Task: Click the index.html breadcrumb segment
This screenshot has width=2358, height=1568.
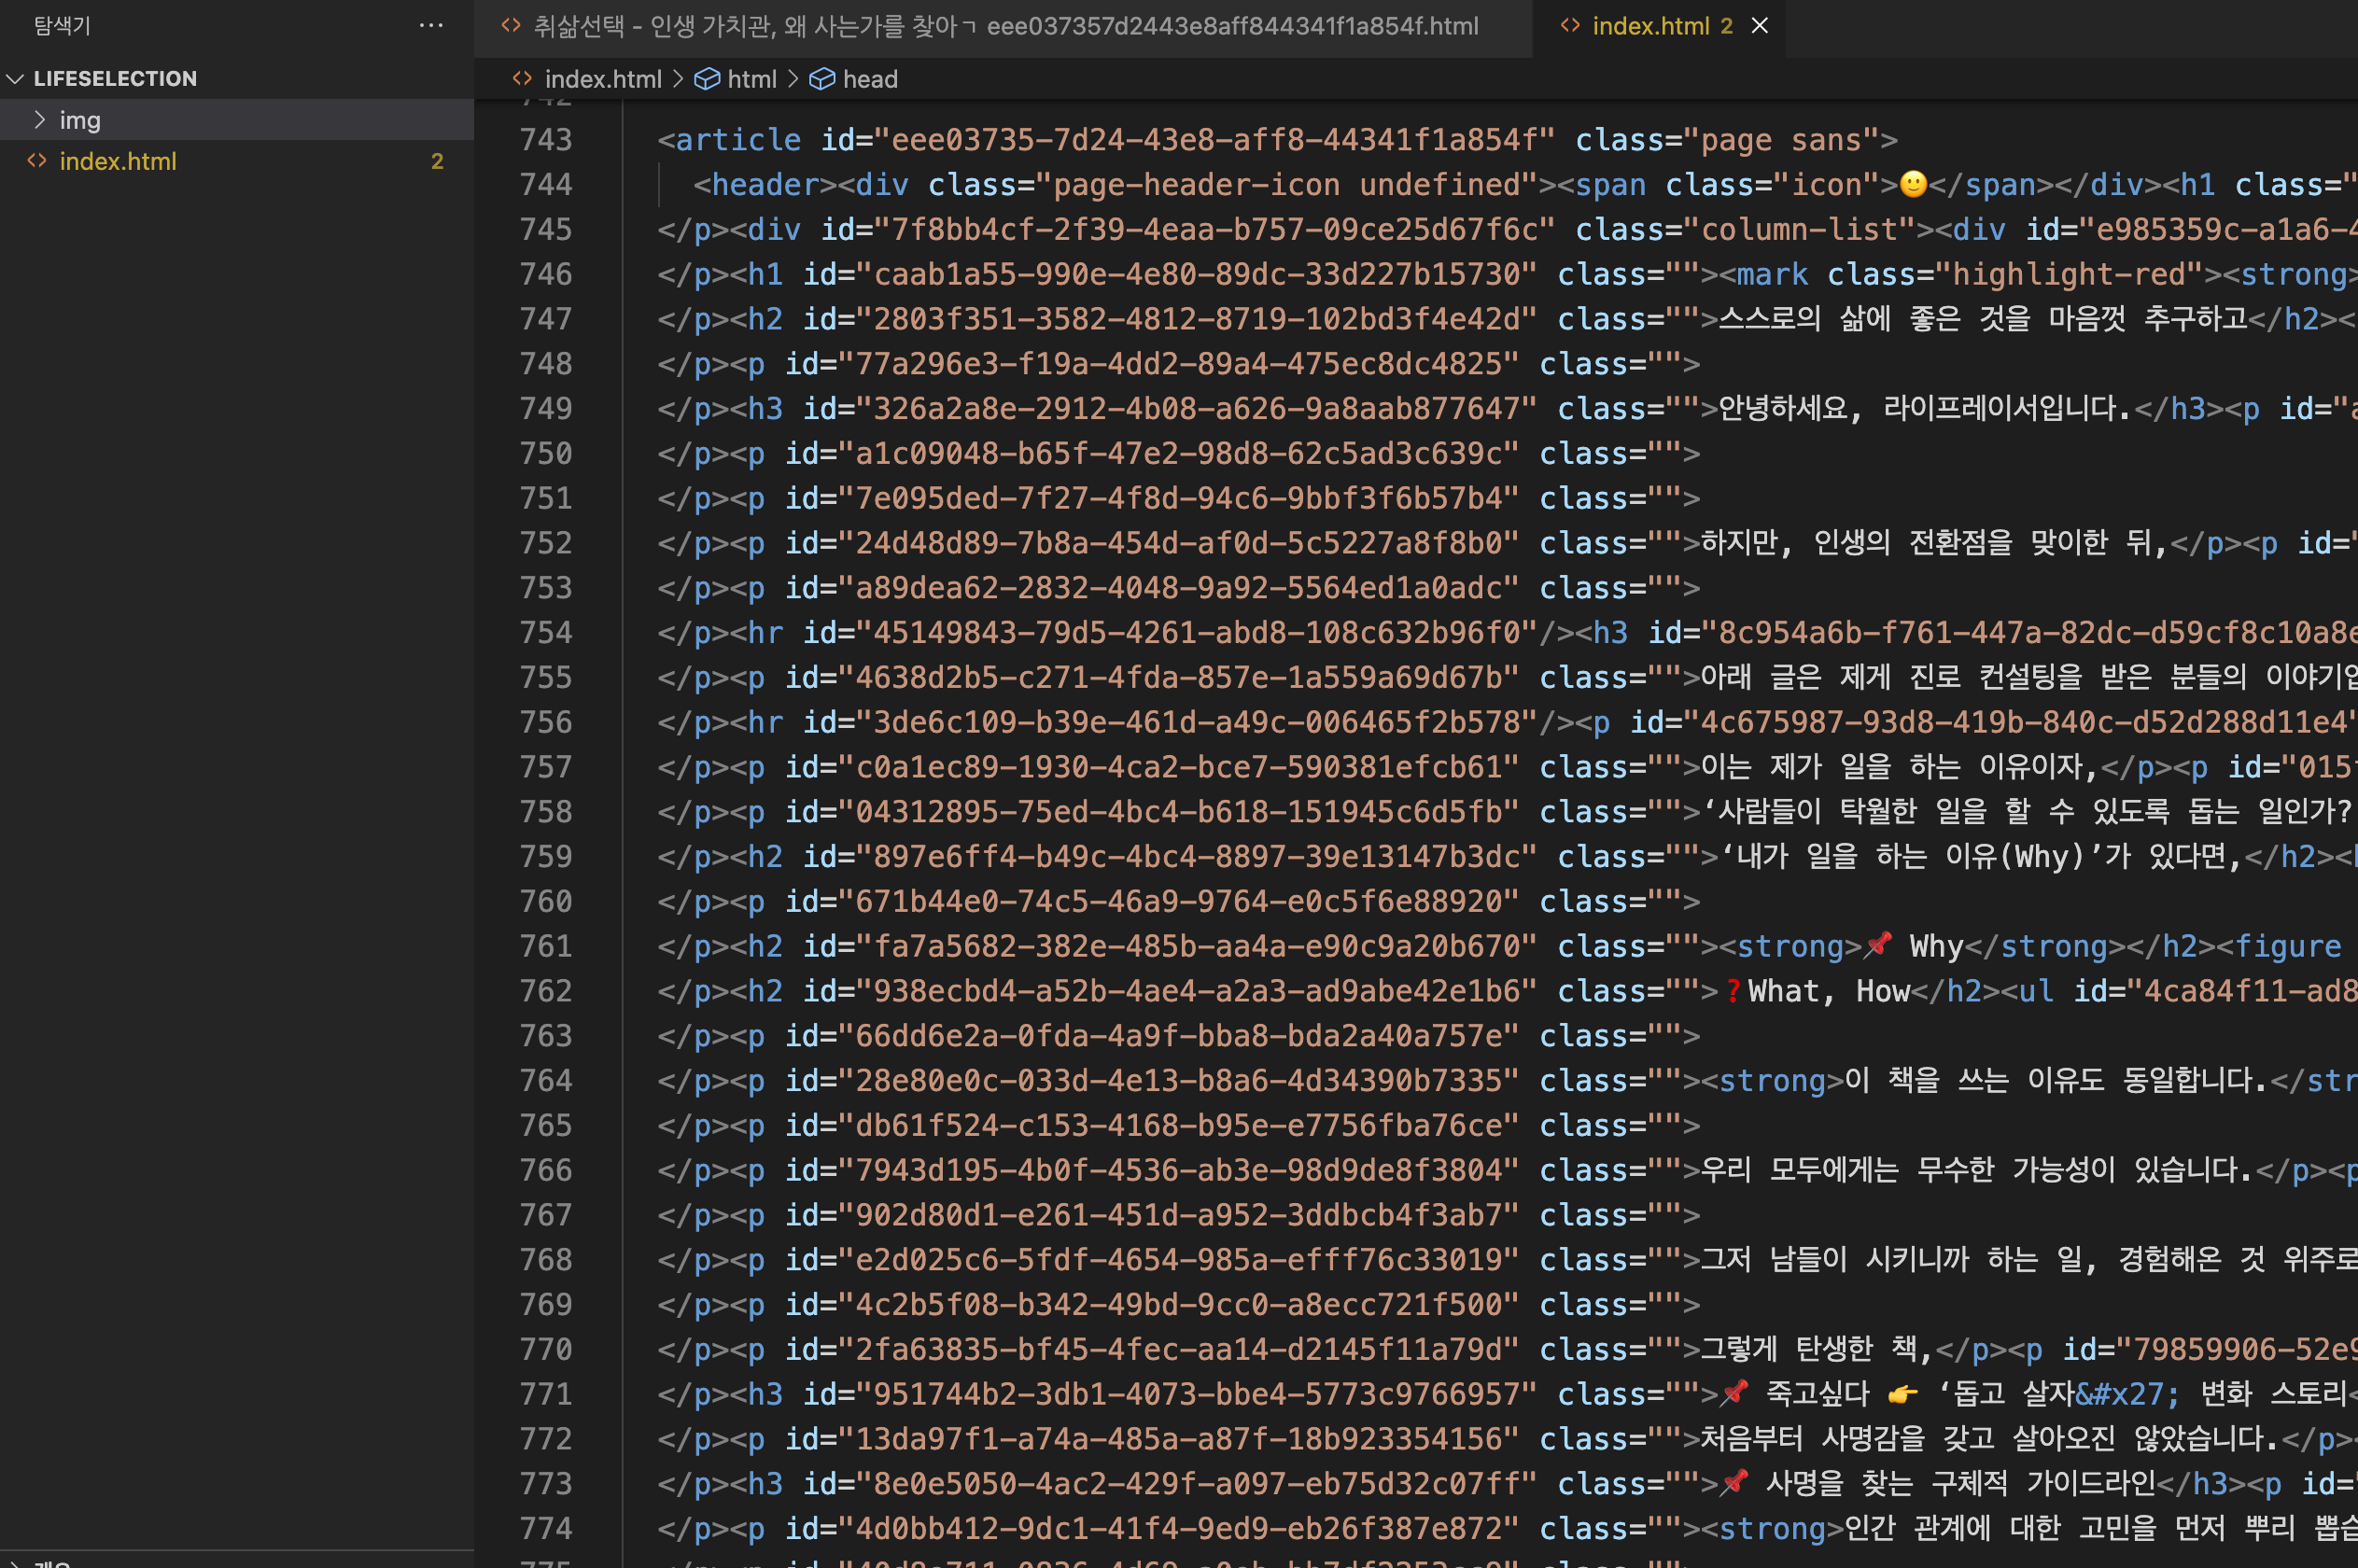Action: click(x=603, y=79)
